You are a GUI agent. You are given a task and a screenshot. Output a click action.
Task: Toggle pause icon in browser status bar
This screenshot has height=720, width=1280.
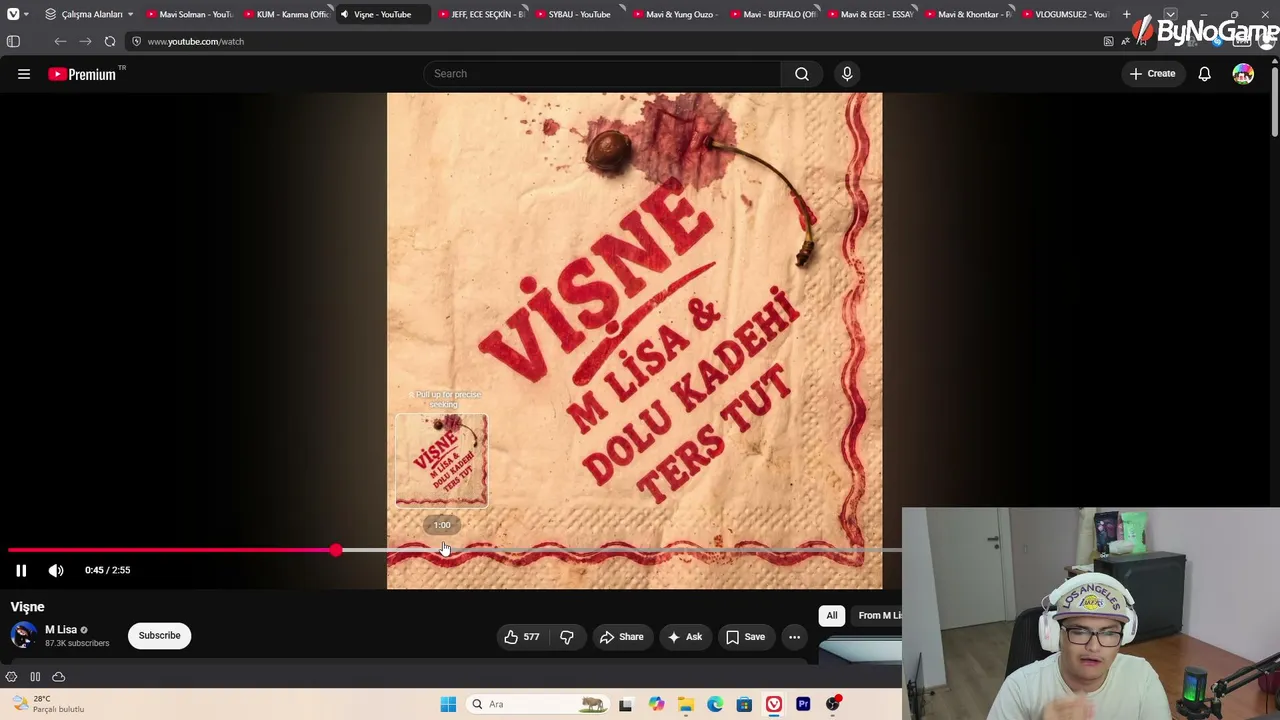pos(35,677)
